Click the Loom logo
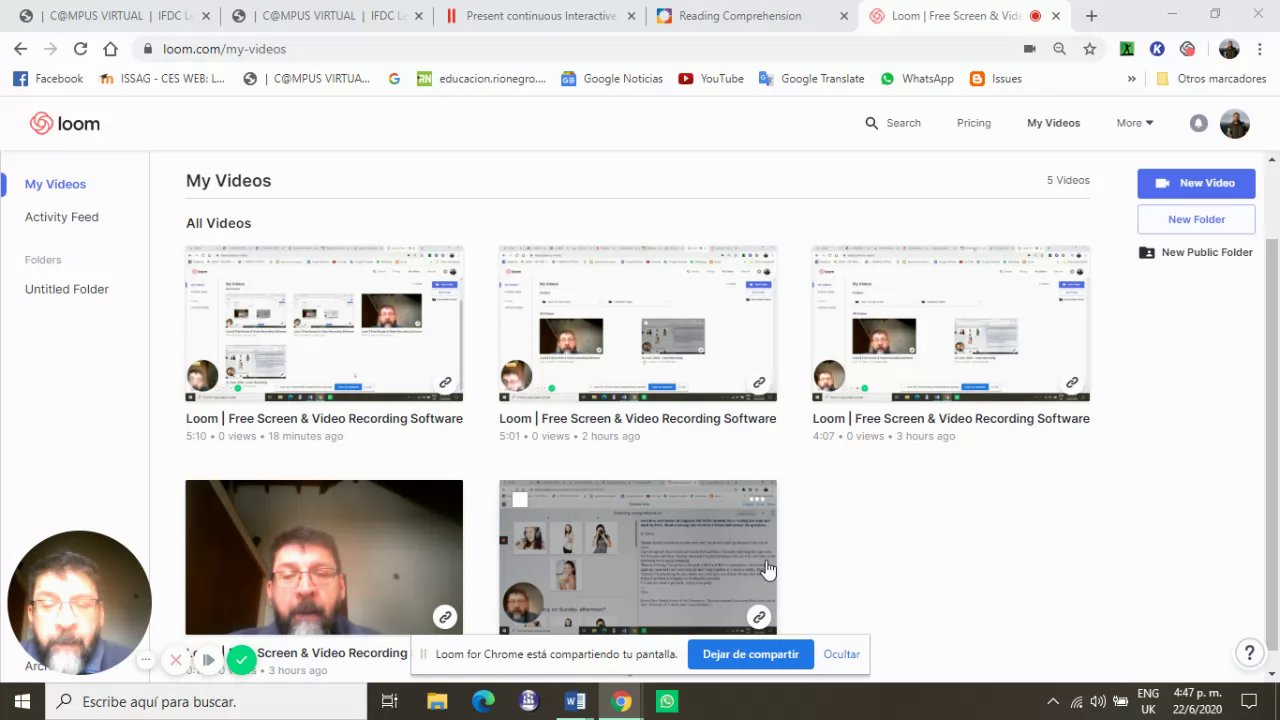The width and height of the screenshot is (1280, 720). pos(65,123)
